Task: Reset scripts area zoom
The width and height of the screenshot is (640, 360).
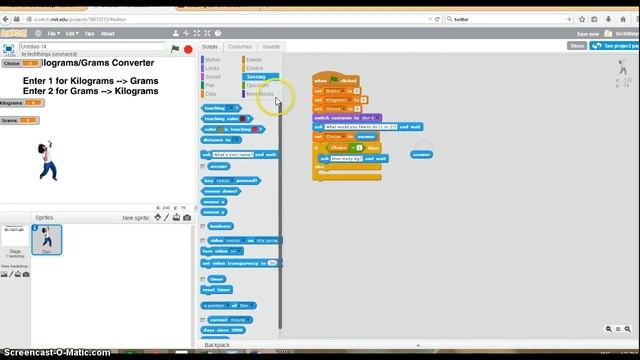Action: tap(618, 329)
